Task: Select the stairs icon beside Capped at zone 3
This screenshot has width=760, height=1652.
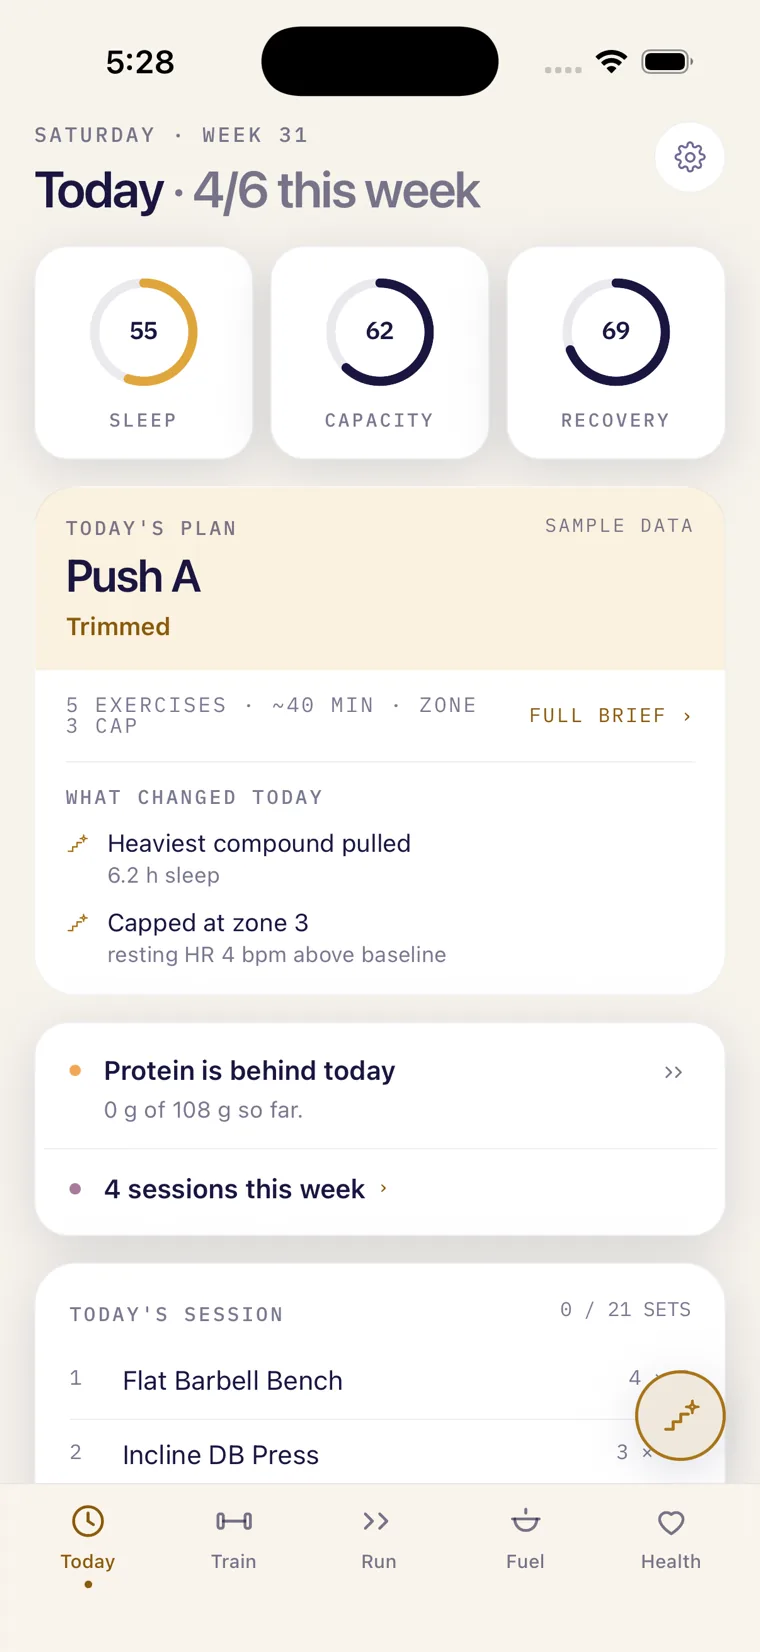Action: tap(78, 923)
